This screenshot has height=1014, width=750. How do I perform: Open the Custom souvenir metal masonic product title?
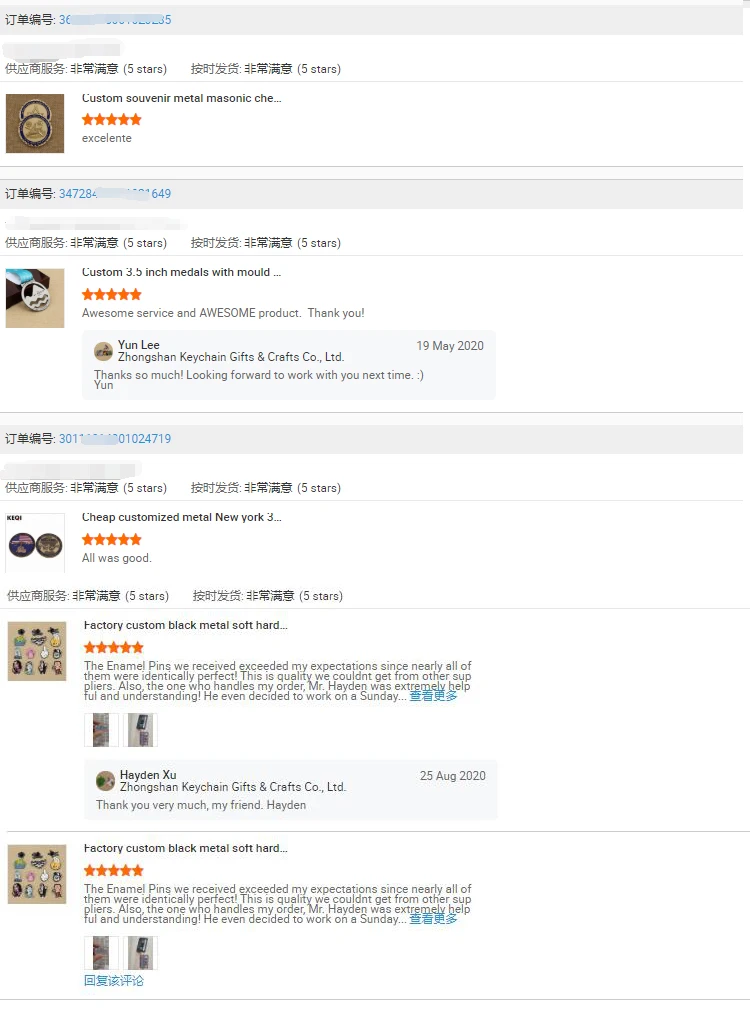[182, 98]
